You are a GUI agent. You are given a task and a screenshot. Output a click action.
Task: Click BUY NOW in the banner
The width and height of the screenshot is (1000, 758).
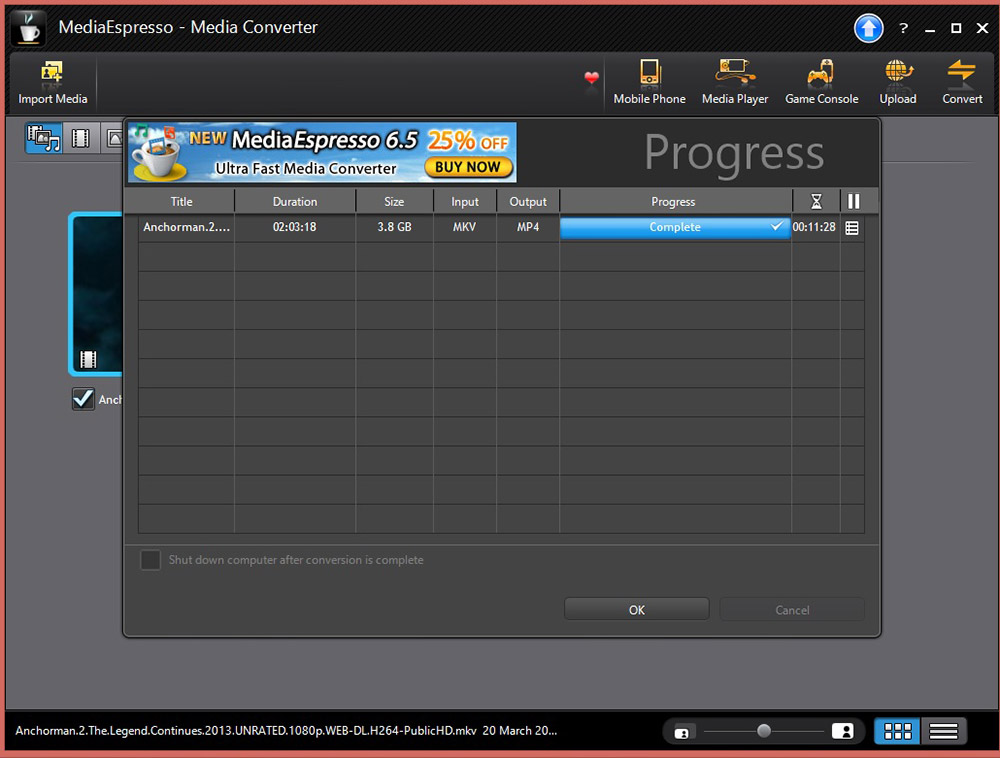click(x=467, y=167)
